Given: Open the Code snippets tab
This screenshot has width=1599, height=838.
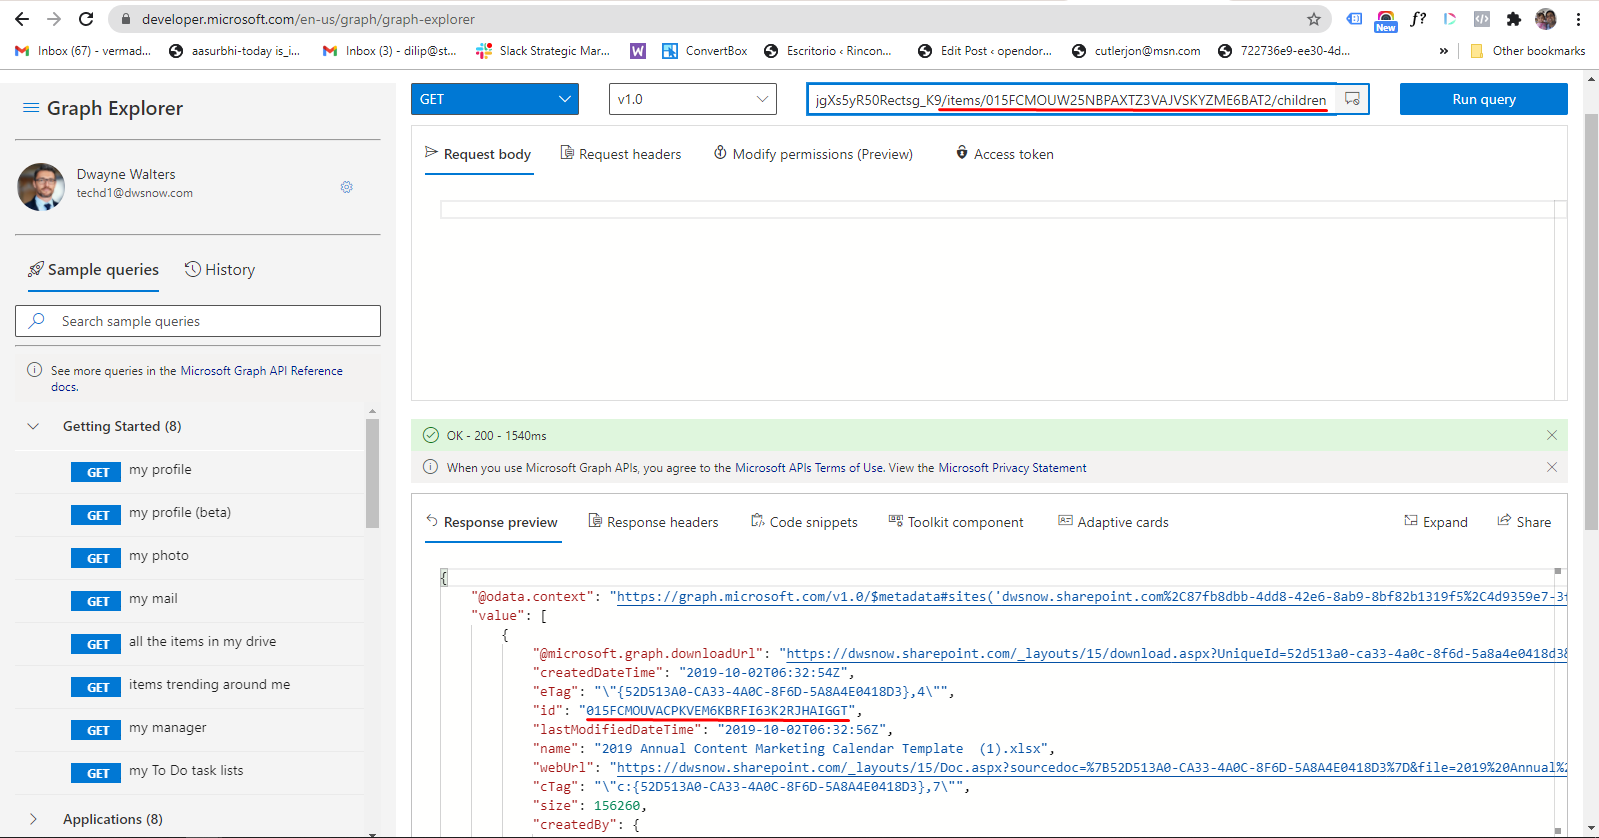Looking at the screenshot, I should click(804, 522).
